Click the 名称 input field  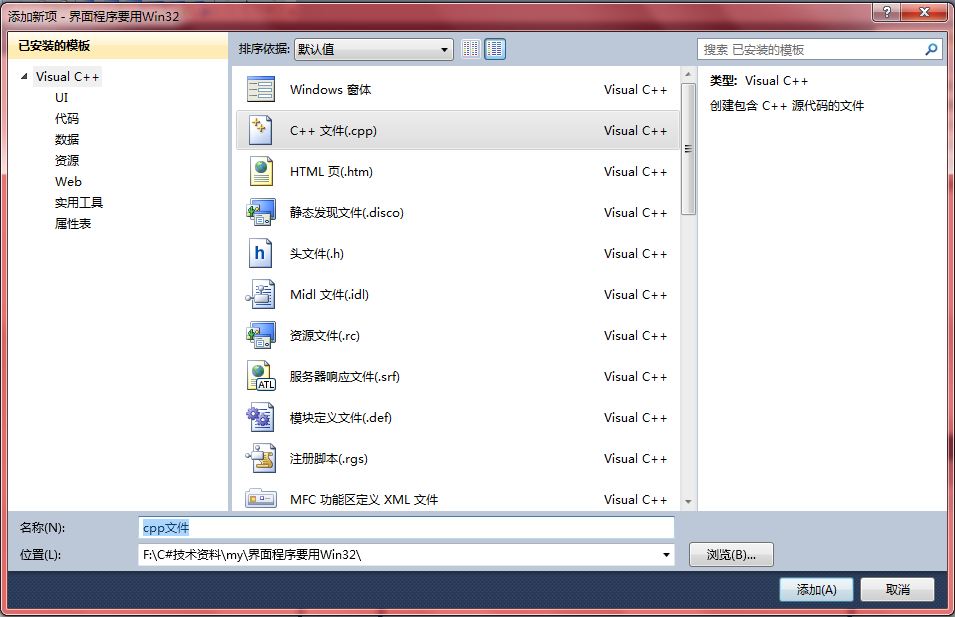[406, 527]
